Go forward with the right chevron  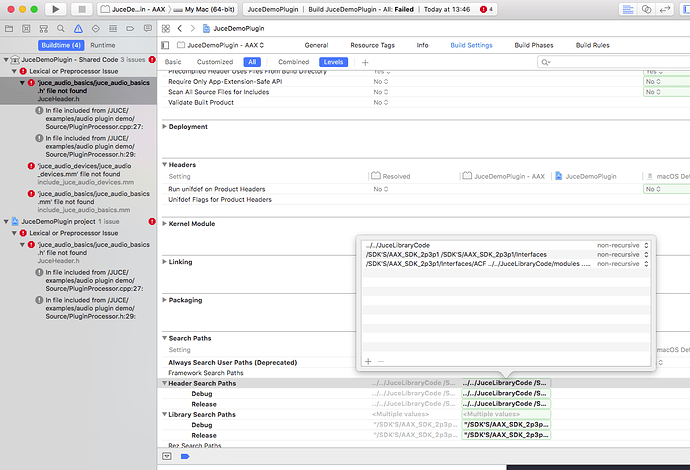click(x=193, y=29)
